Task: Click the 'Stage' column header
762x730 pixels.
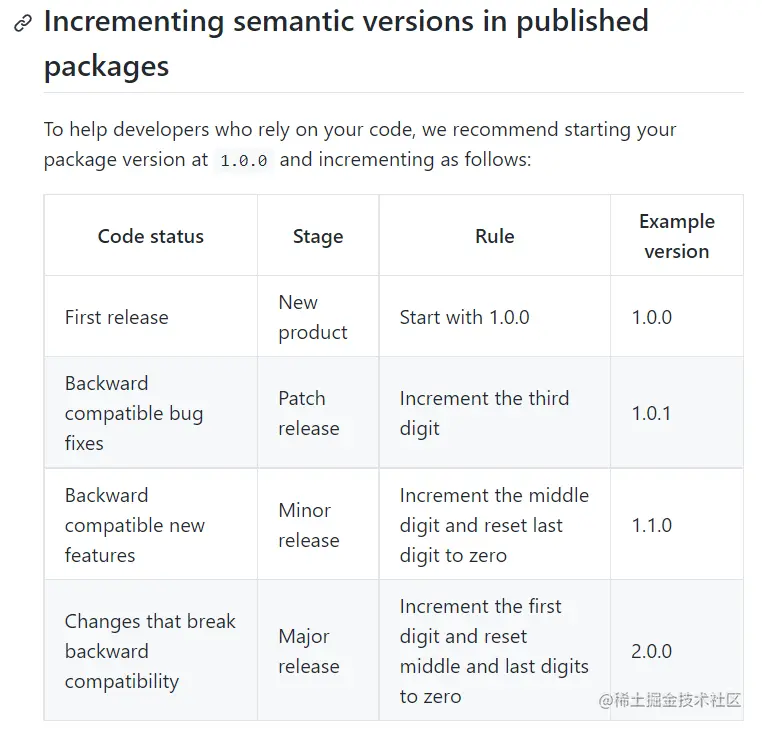Action: 318,236
